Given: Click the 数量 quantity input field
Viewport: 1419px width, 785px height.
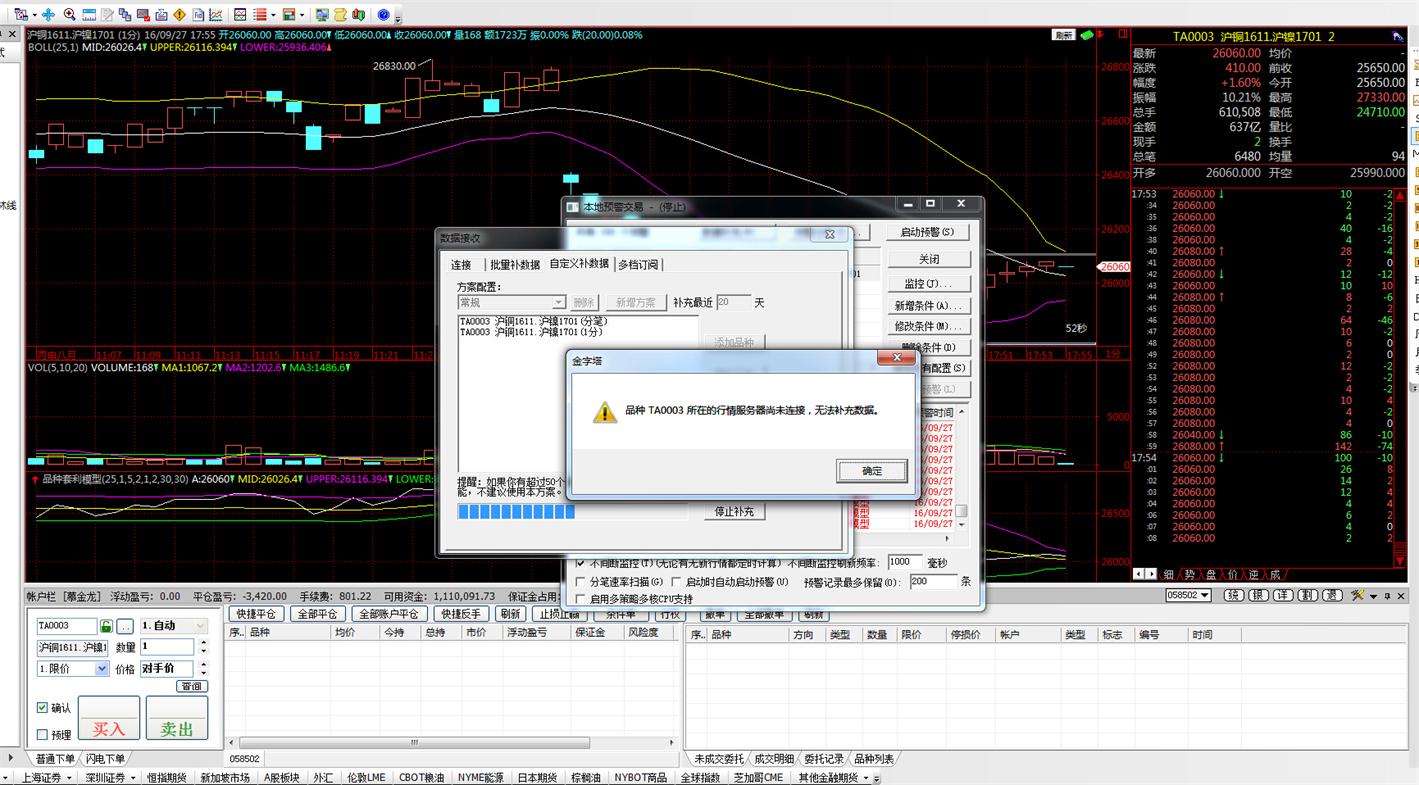Looking at the screenshot, I should (x=167, y=647).
